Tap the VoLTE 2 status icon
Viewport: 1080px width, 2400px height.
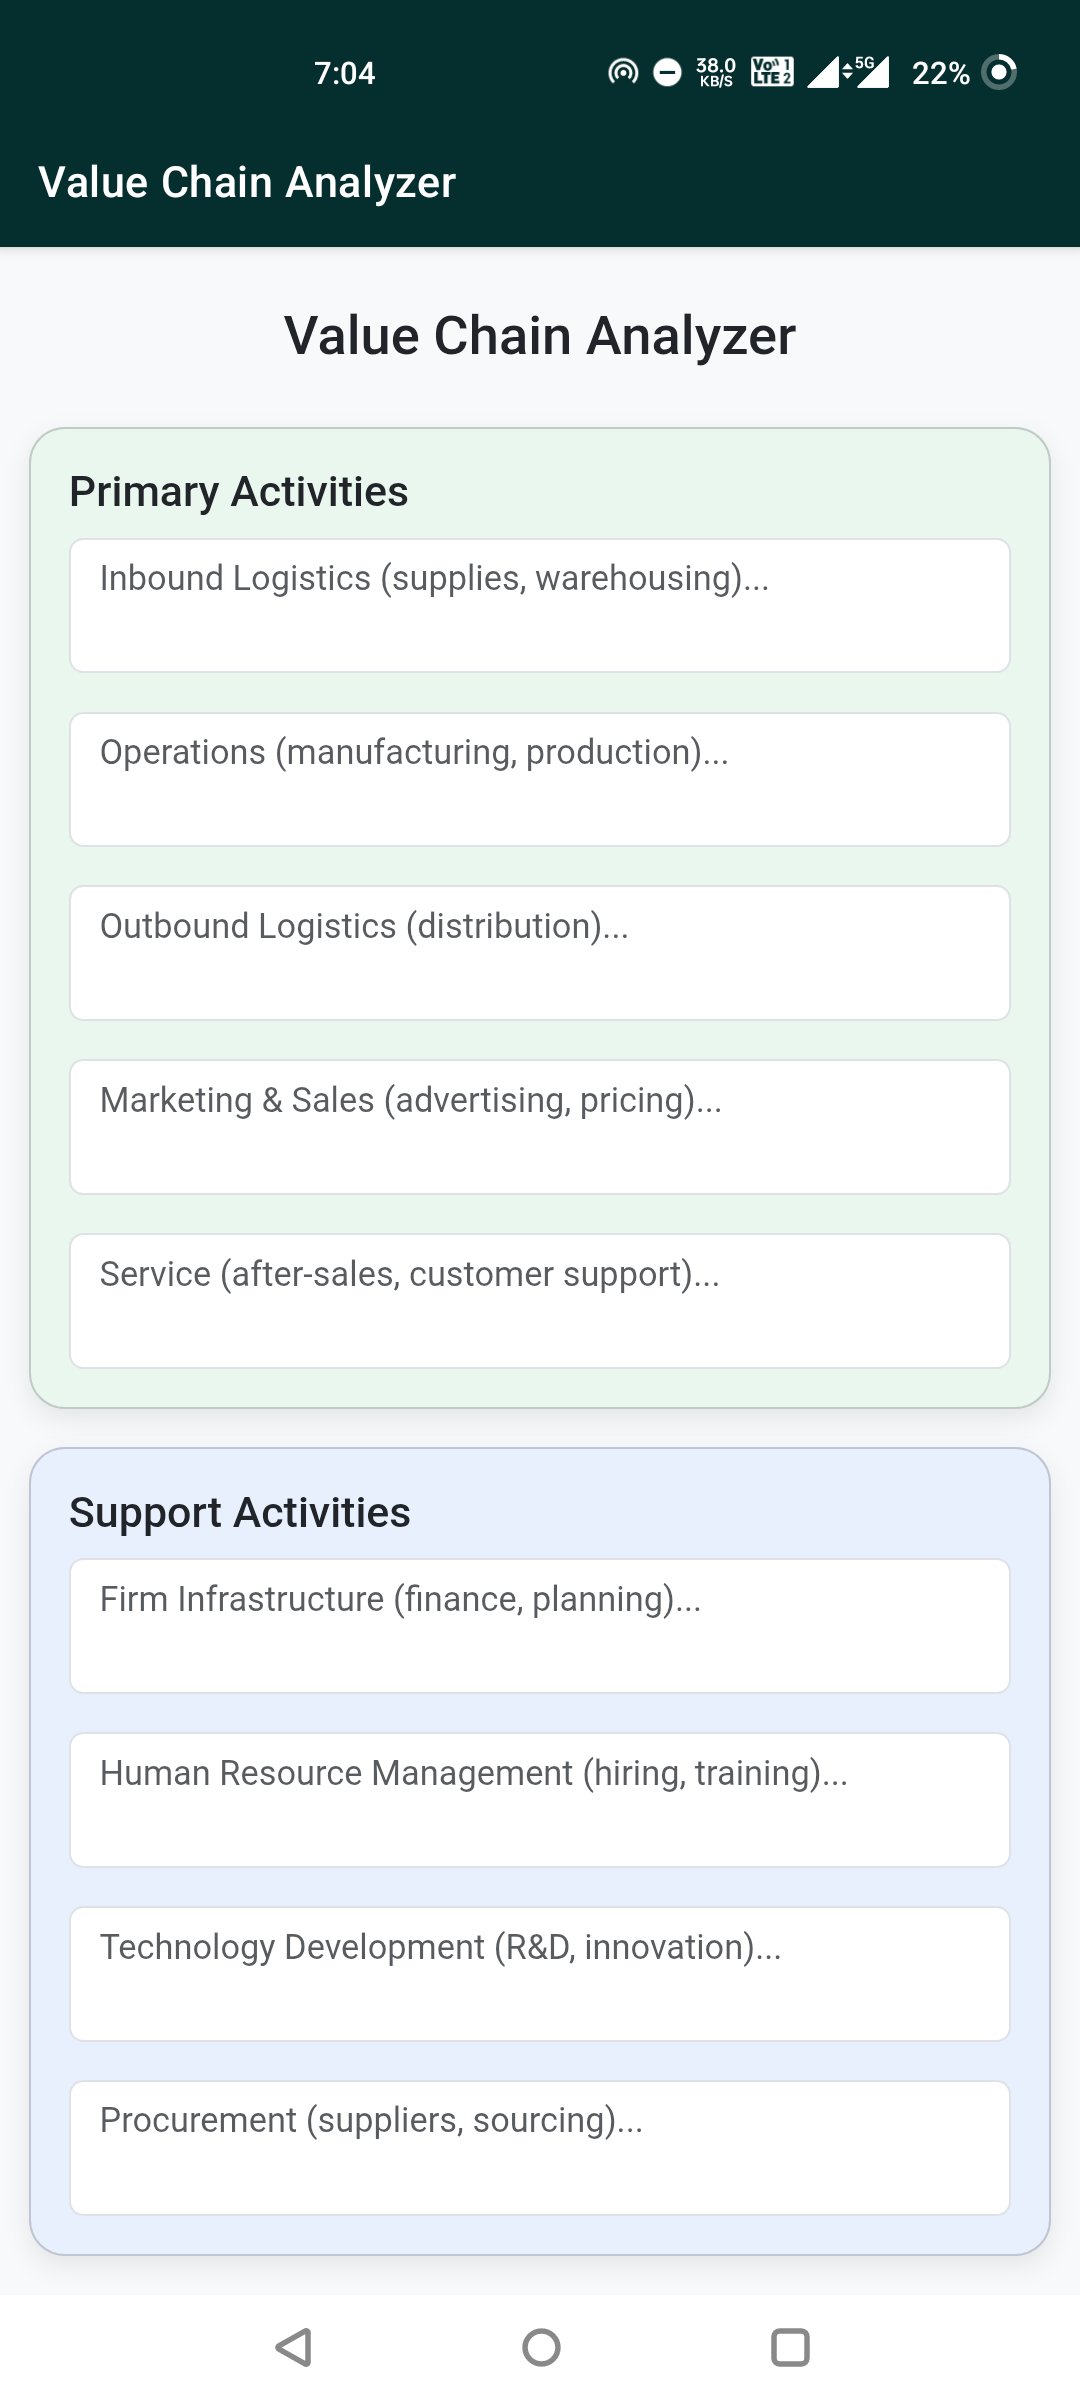pyautogui.click(x=772, y=72)
